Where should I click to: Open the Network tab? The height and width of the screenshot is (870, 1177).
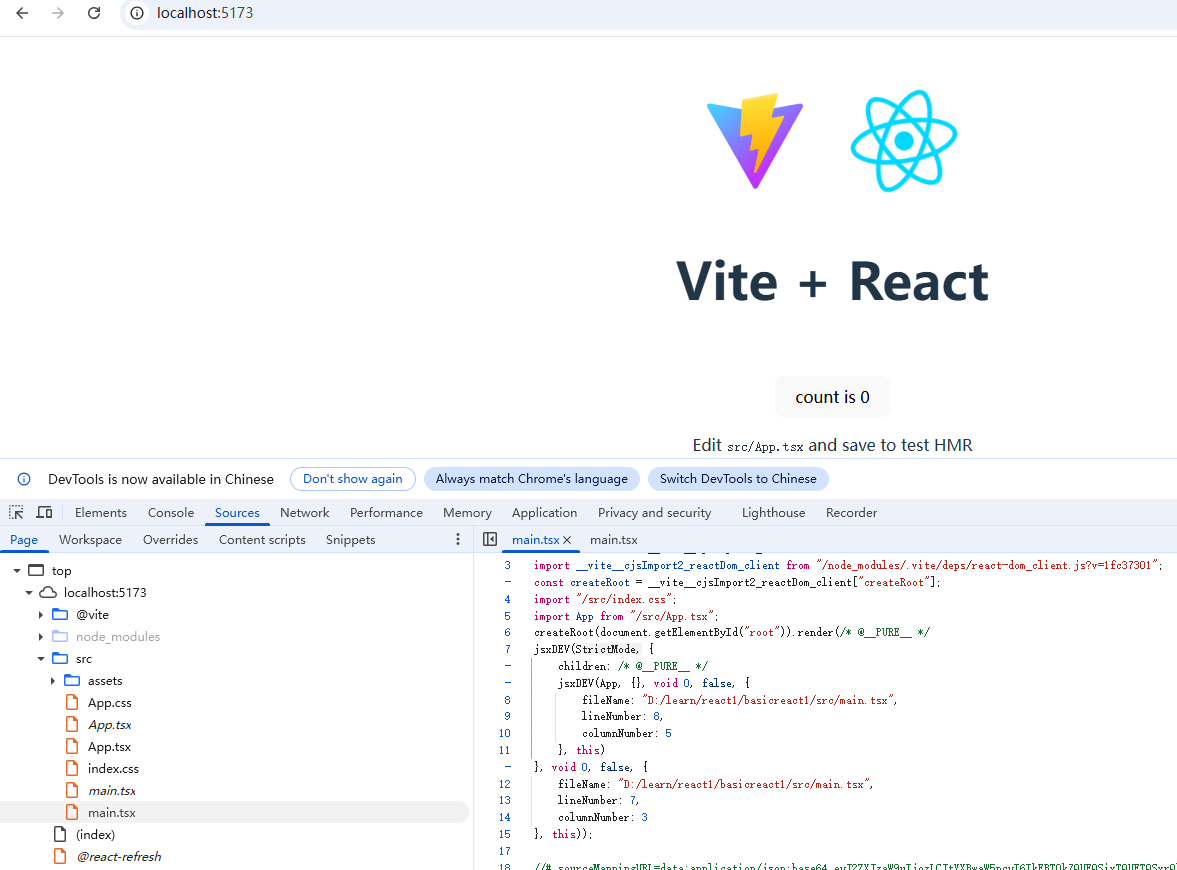[x=305, y=513]
